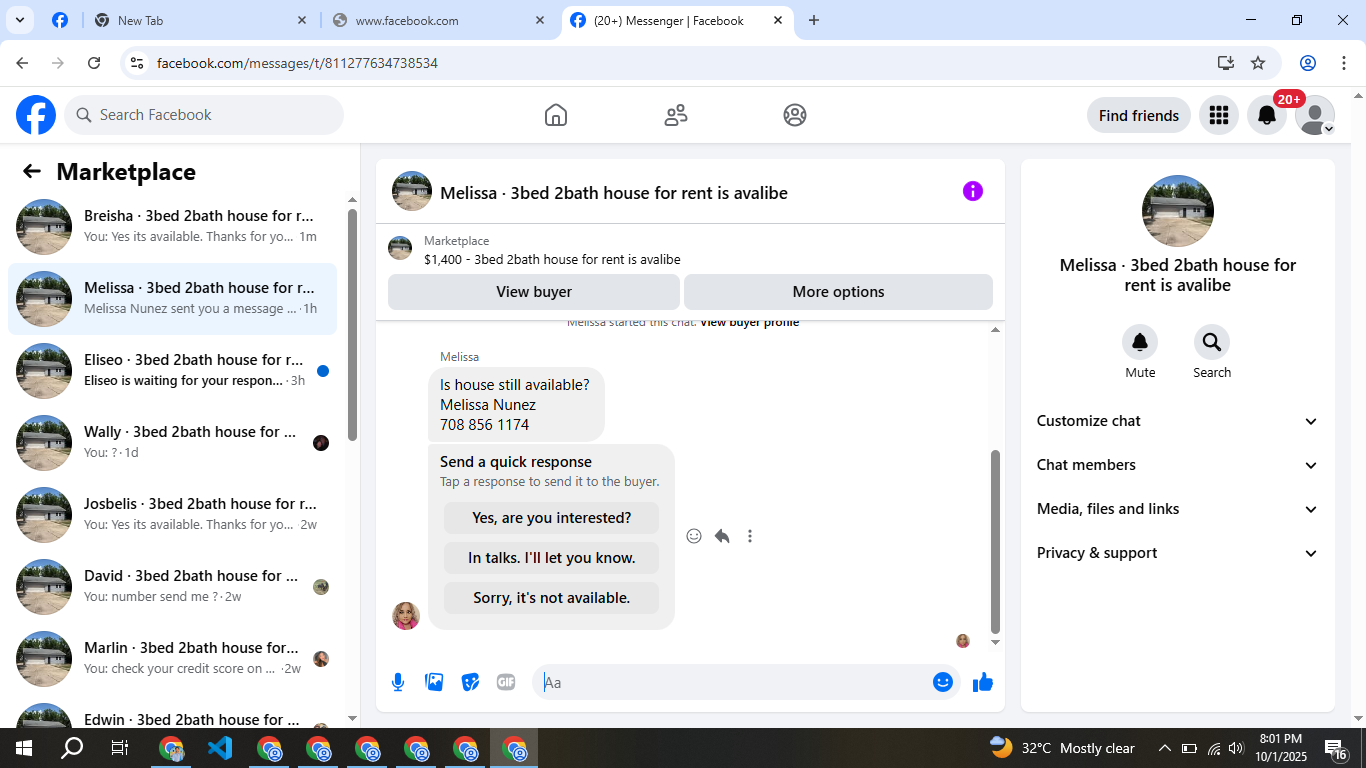Screen dimensions: 1366x768
Task: Open the Wally conversation
Action: tap(172, 443)
